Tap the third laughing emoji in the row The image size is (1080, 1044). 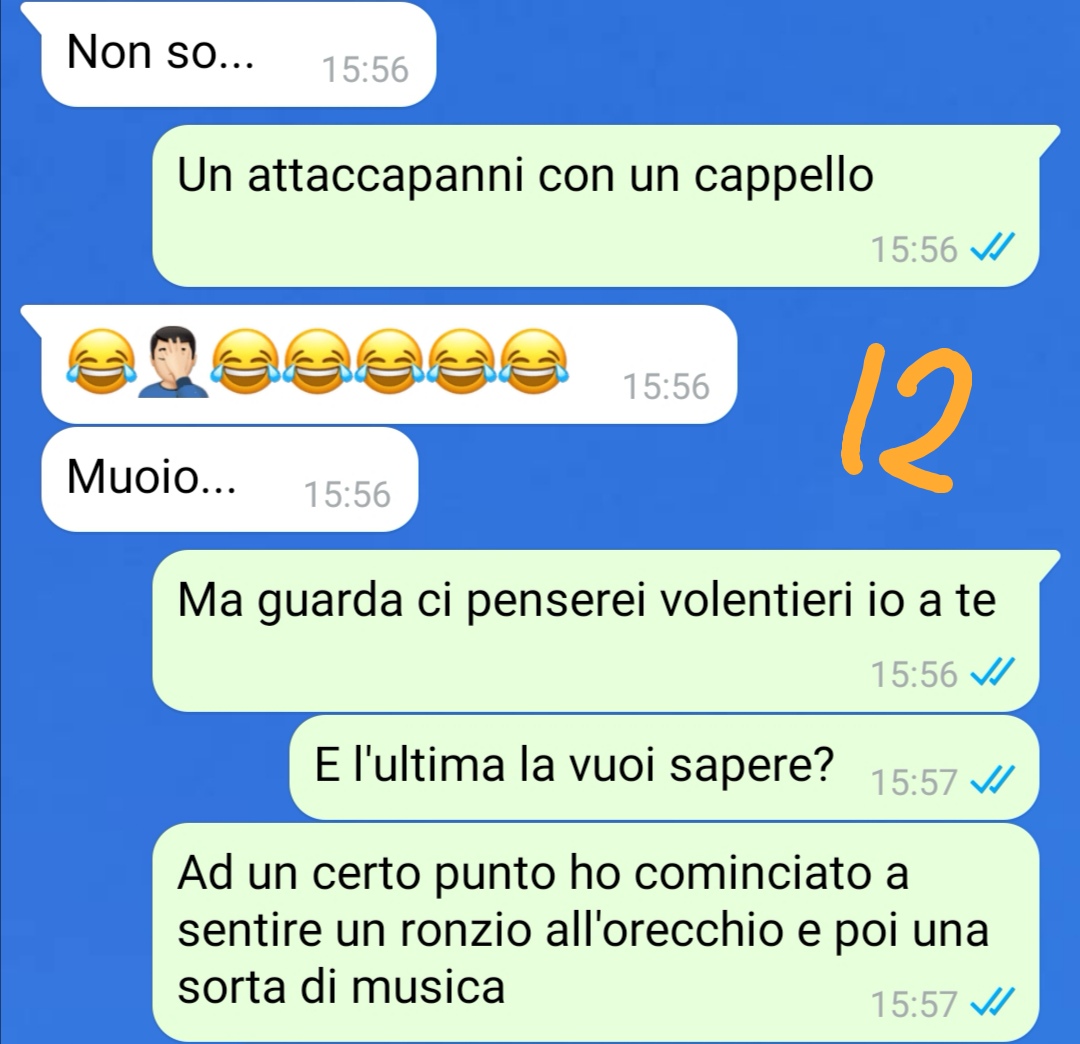318,362
